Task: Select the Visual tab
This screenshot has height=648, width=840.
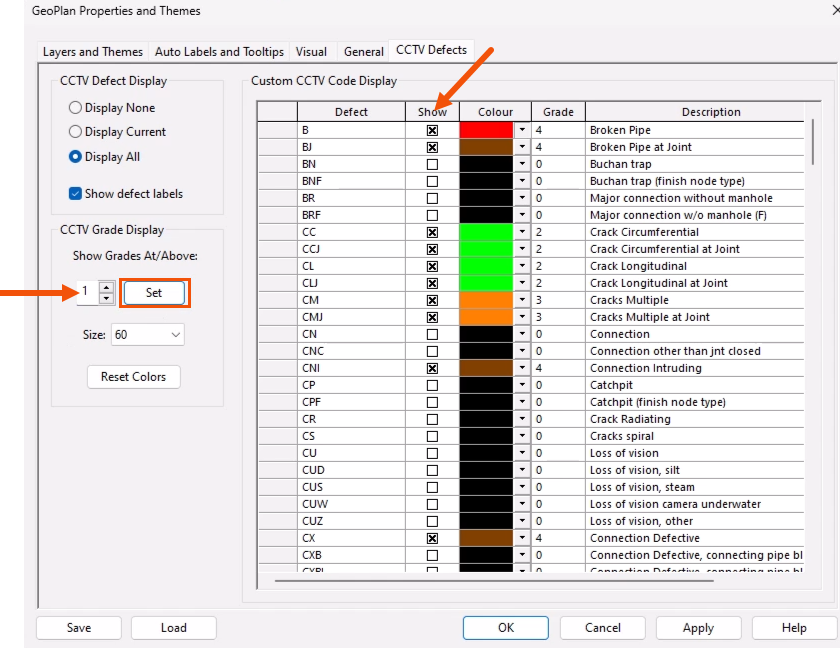Action: (311, 51)
